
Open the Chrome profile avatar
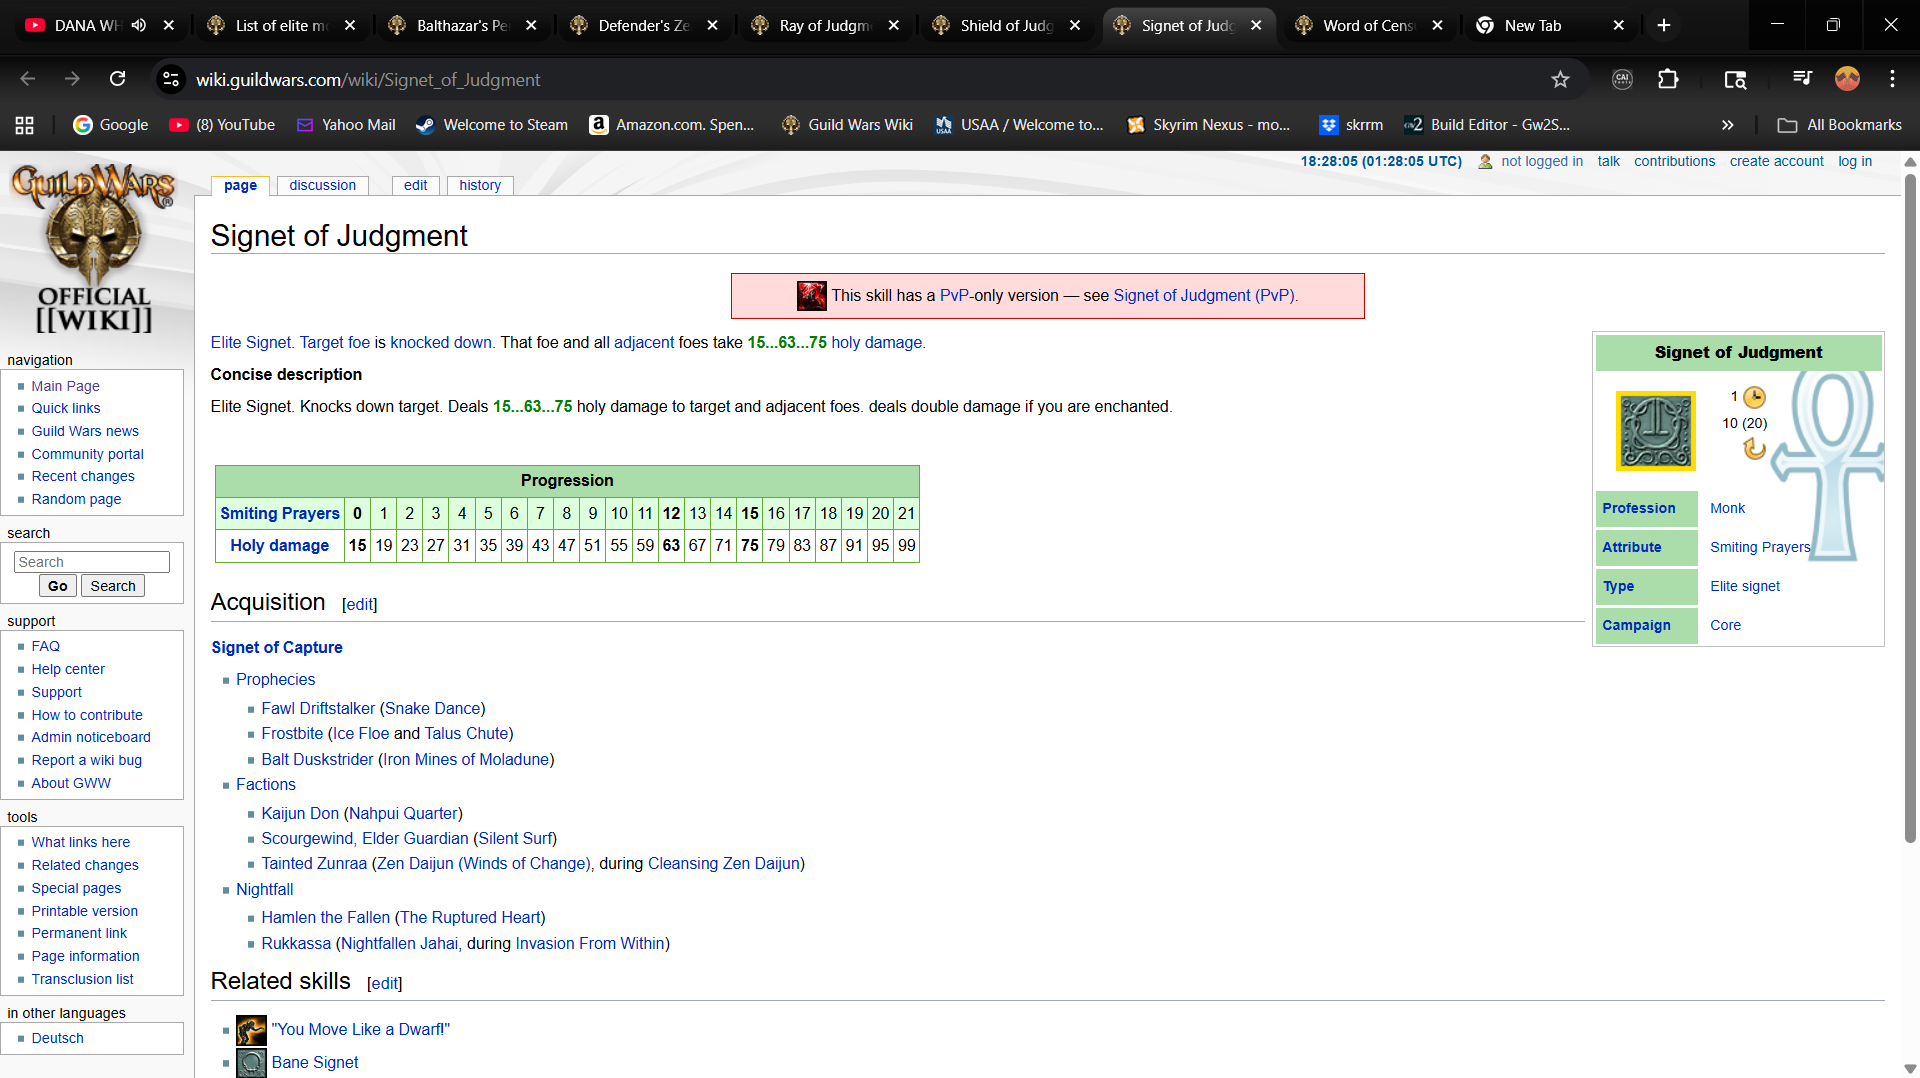[x=1847, y=79]
